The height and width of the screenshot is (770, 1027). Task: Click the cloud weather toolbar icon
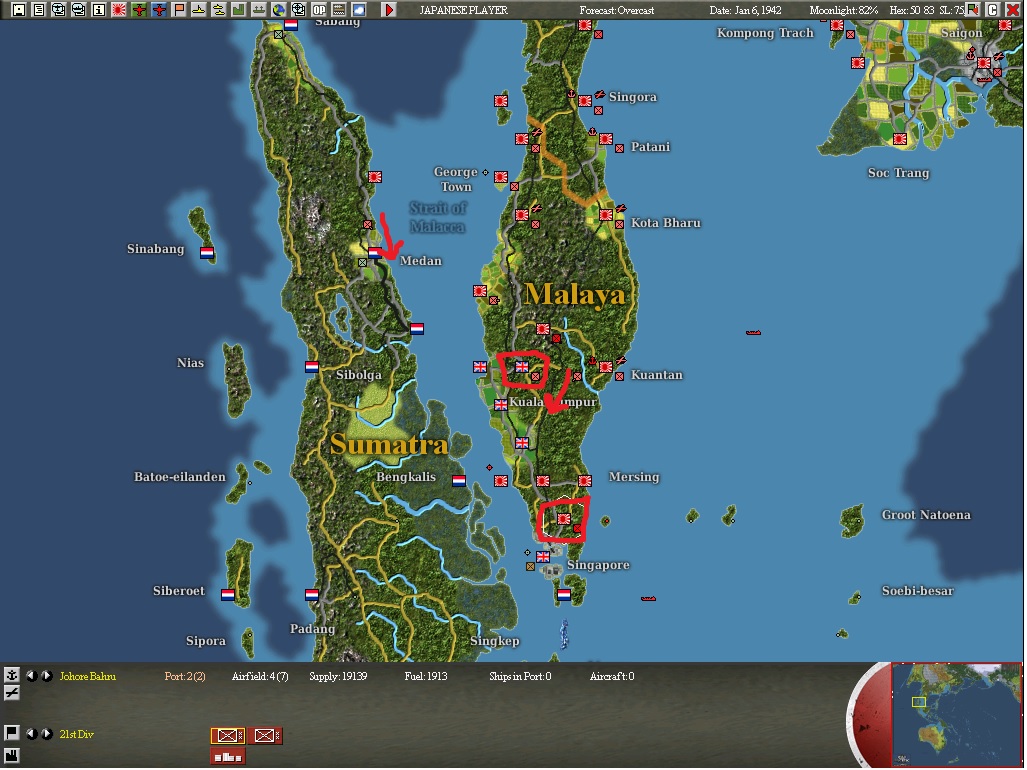coord(359,10)
